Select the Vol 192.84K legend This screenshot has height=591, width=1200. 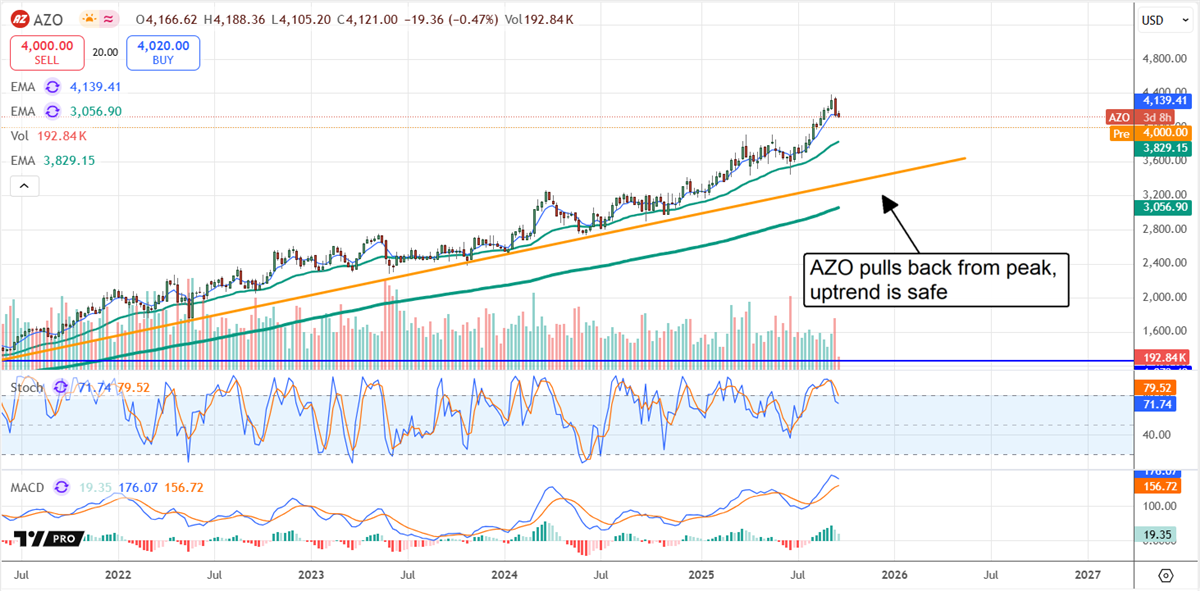click(48, 136)
